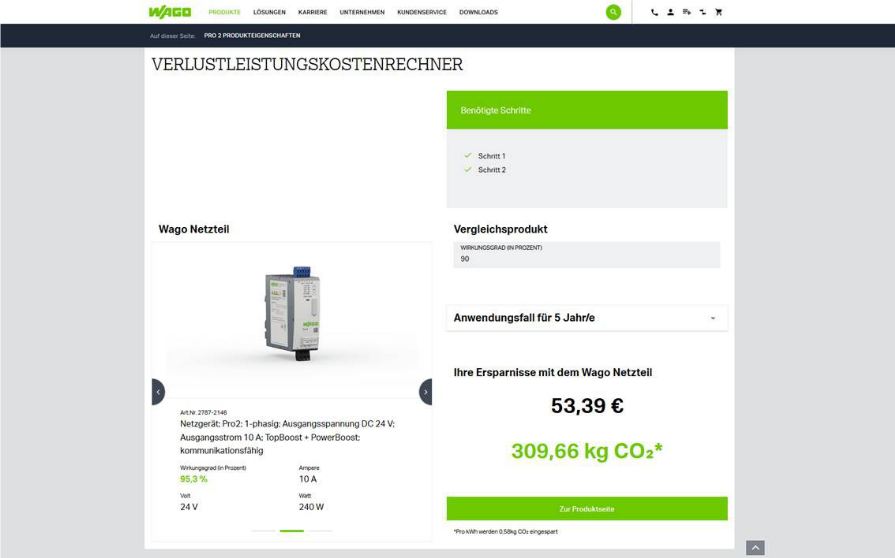Click the product comparison arrows icon
The width and height of the screenshot is (895, 558).
pyautogui.click(x=702, y=12)
